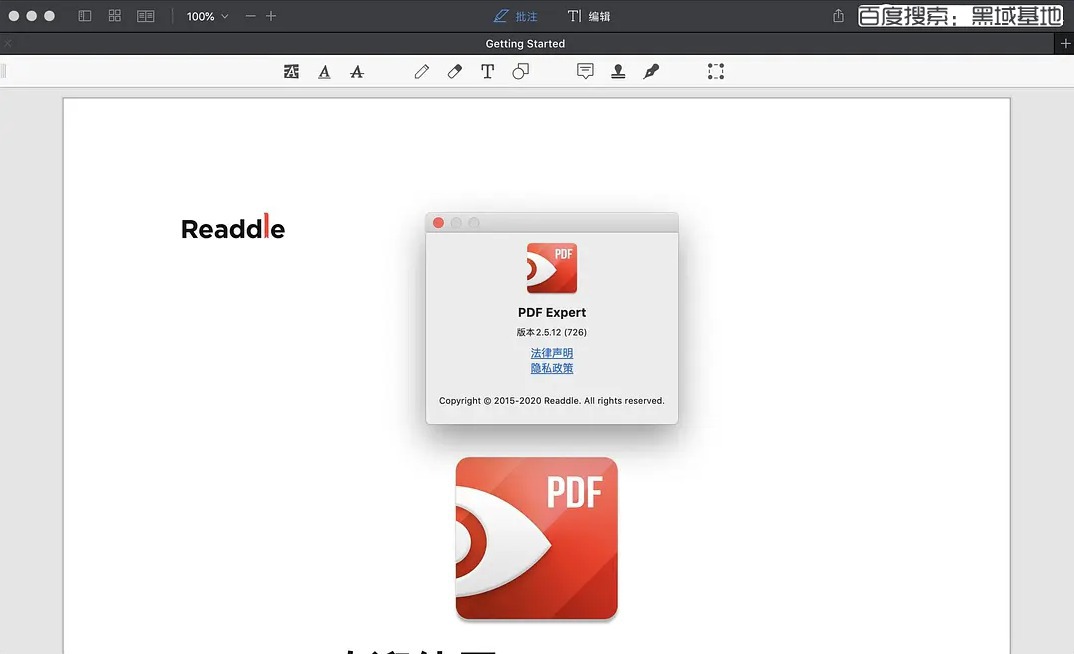Zoom out with the minus button
This screenshot has height=654, width=1074.
pyautogui.click(x=251, y=16)
